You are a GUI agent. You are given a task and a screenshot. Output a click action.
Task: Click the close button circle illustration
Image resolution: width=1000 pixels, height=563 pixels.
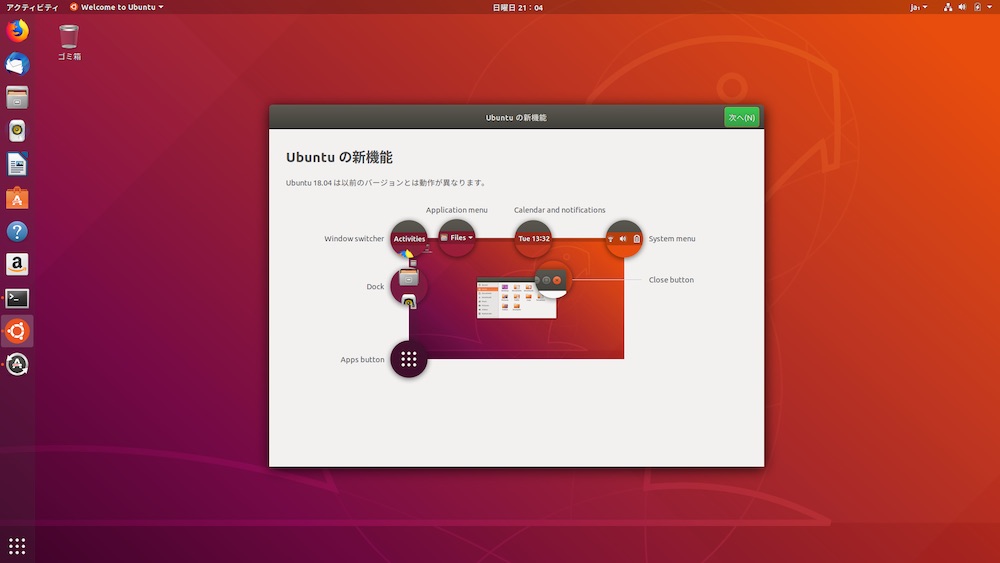click(552, 280)
